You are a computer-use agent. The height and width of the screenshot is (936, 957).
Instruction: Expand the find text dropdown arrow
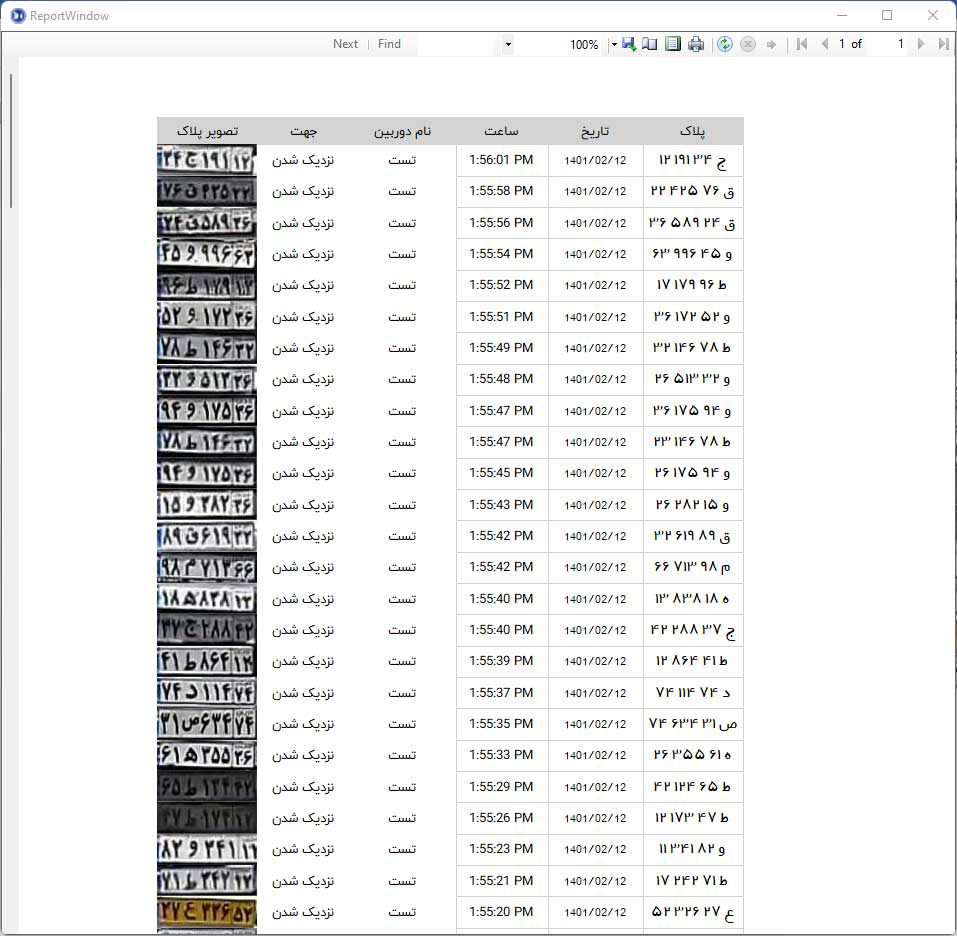(x=508, y=44)
